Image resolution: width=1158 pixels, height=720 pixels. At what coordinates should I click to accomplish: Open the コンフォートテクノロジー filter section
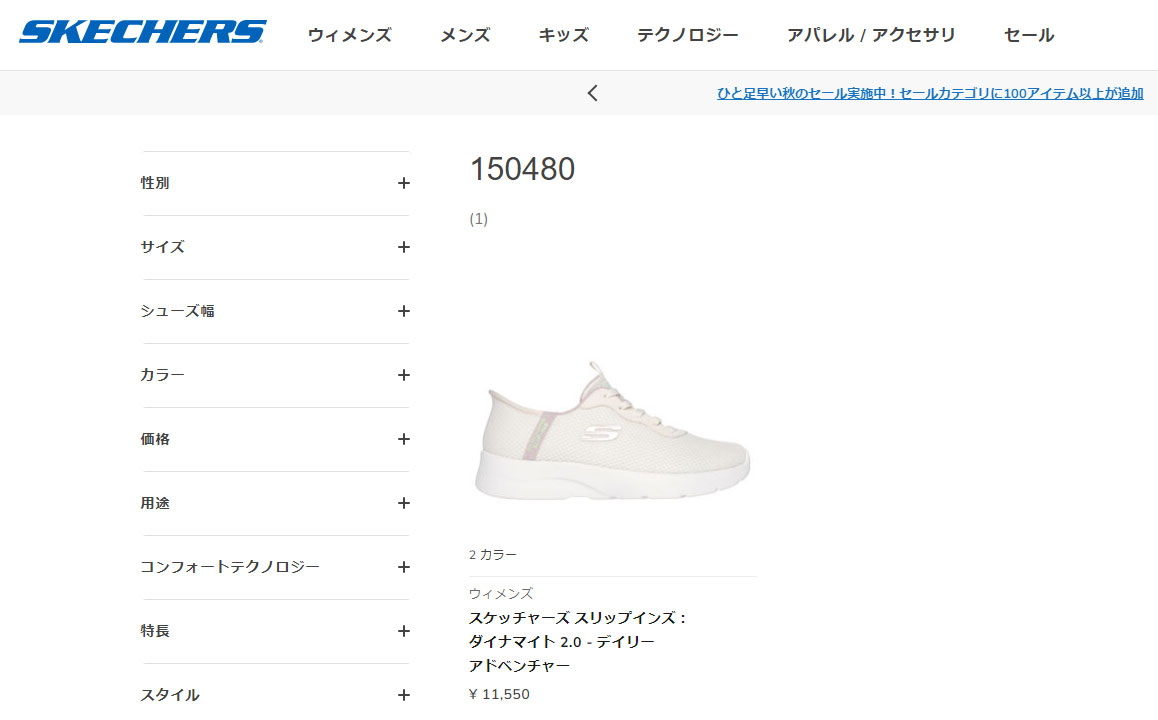tap(275, 567)
